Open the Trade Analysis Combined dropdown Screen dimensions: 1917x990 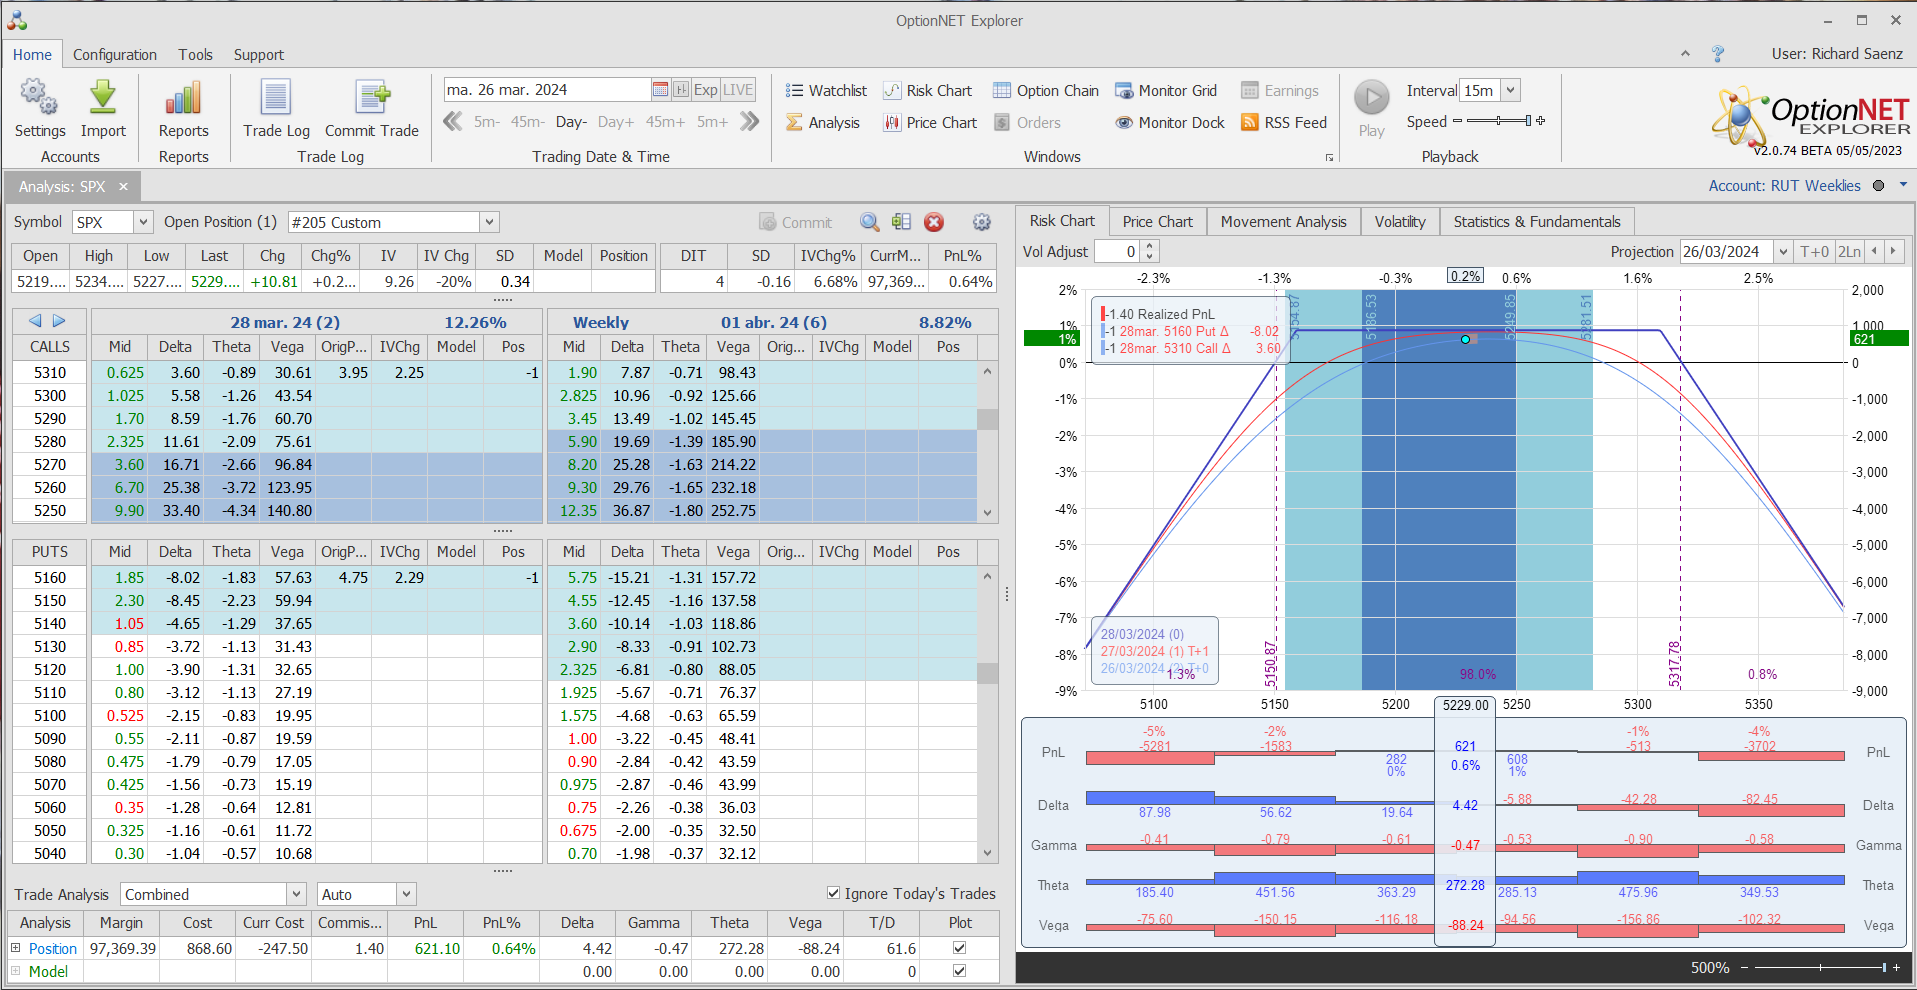click(x=296, y=894)
